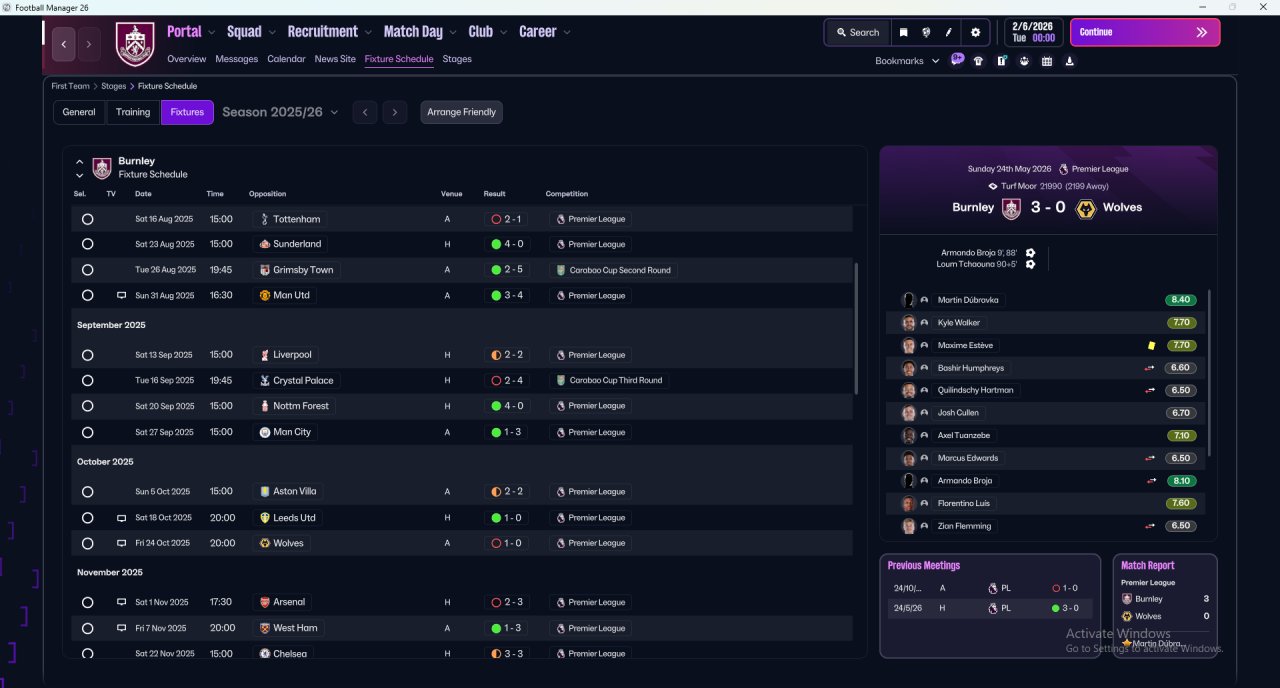Image resolution: width=1280 pixels, height=688 pixels.
Task: Open messages chat bubble with 9+ badge
Action: click(957, 60)
